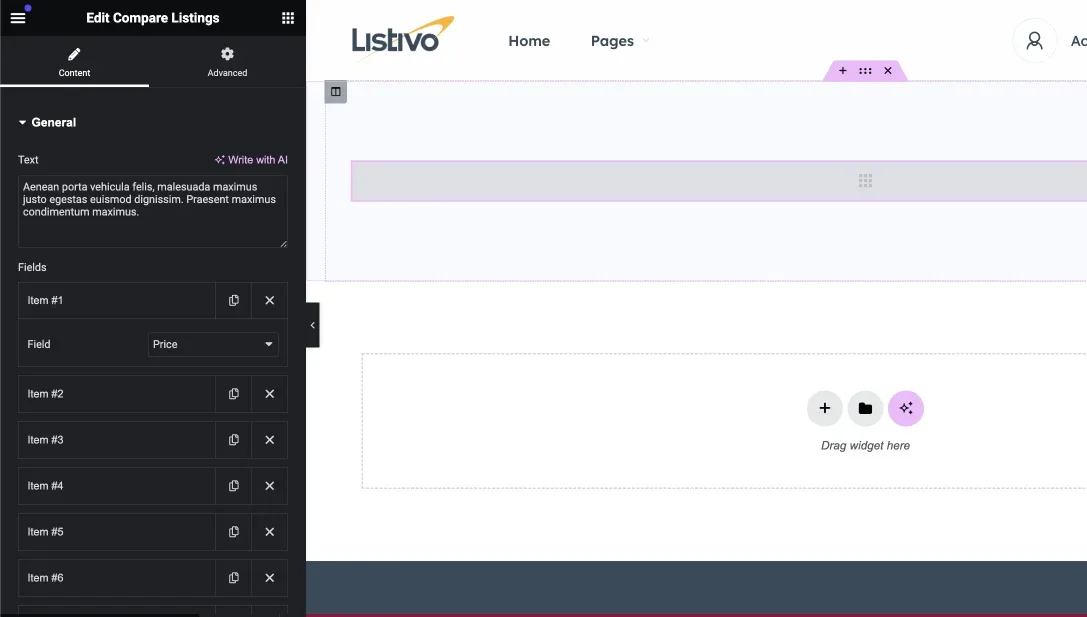Click the user account icon
Viewport: 1087px width, 617px height.
pos(1034,41)
